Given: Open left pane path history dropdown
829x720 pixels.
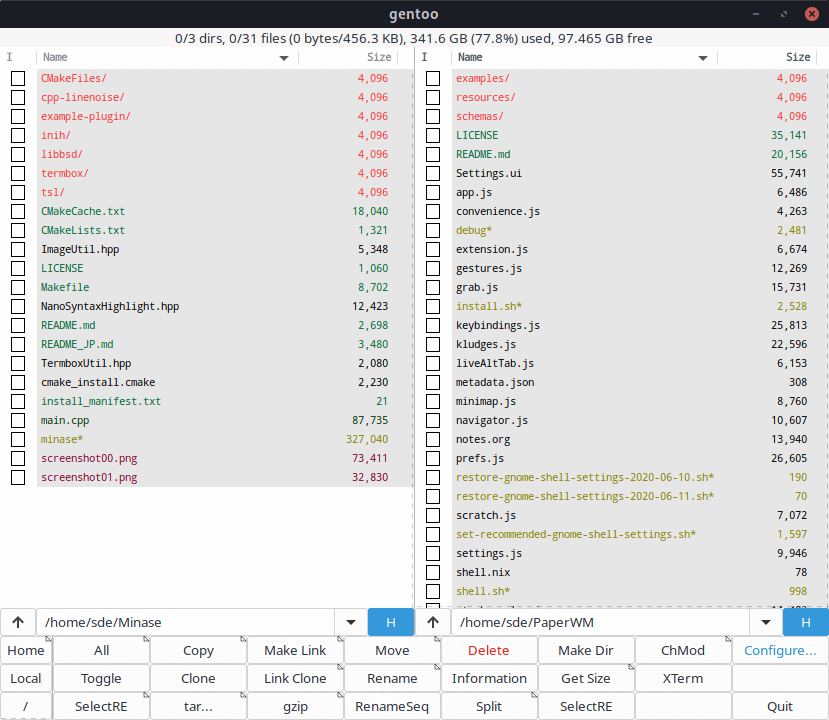Looking at the screenshot, I should (351, 622).
